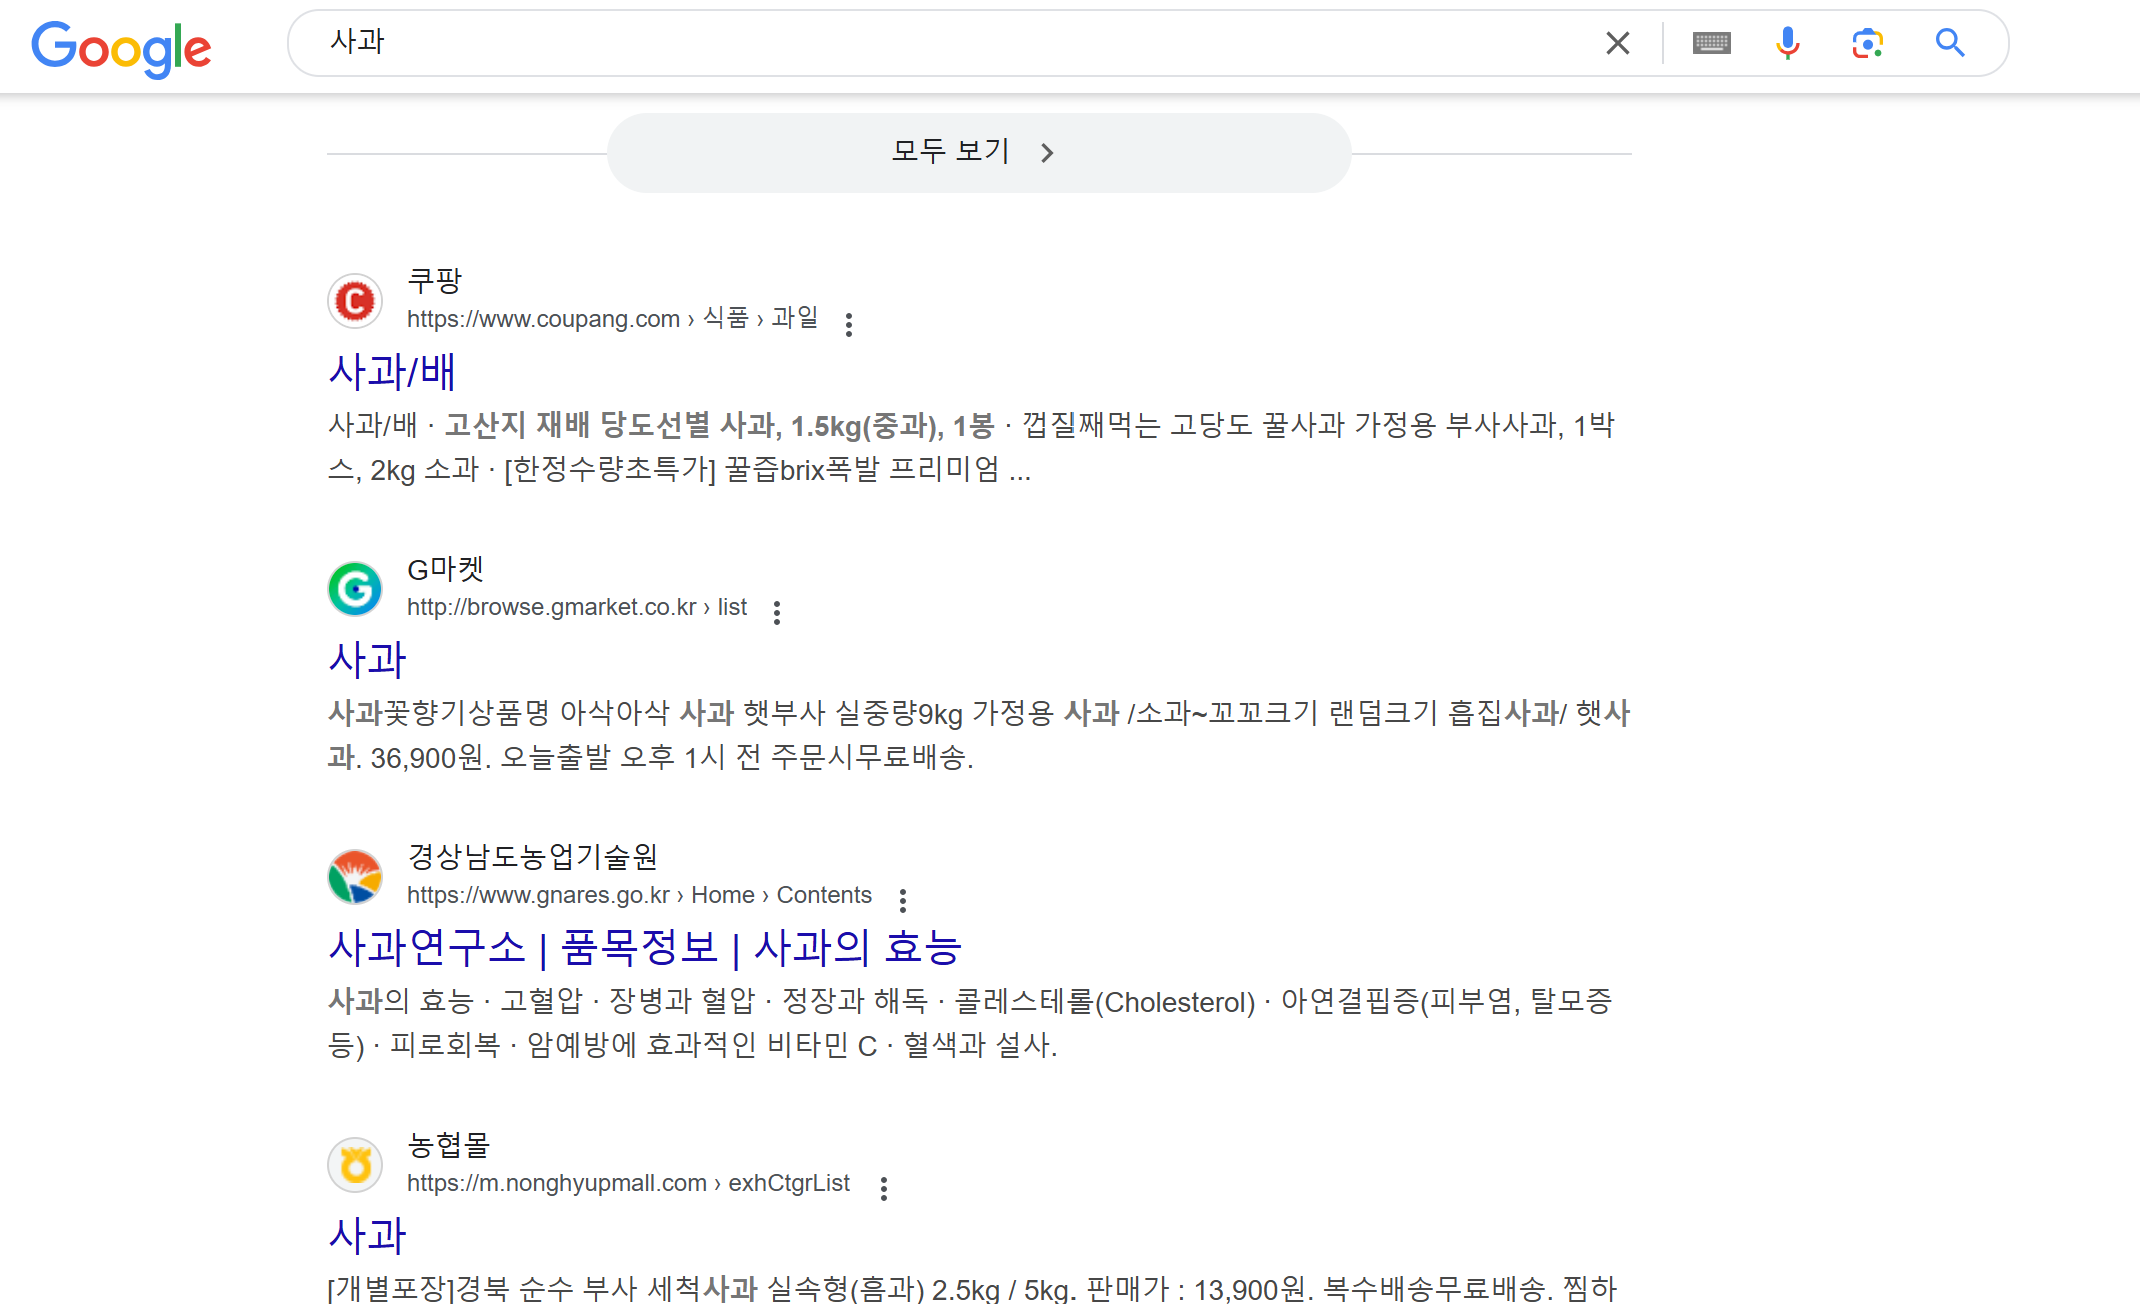2140x1304 pixels.
Task: Click the 경상남도농업기술원 favicon icon
Action: [355, 876]
